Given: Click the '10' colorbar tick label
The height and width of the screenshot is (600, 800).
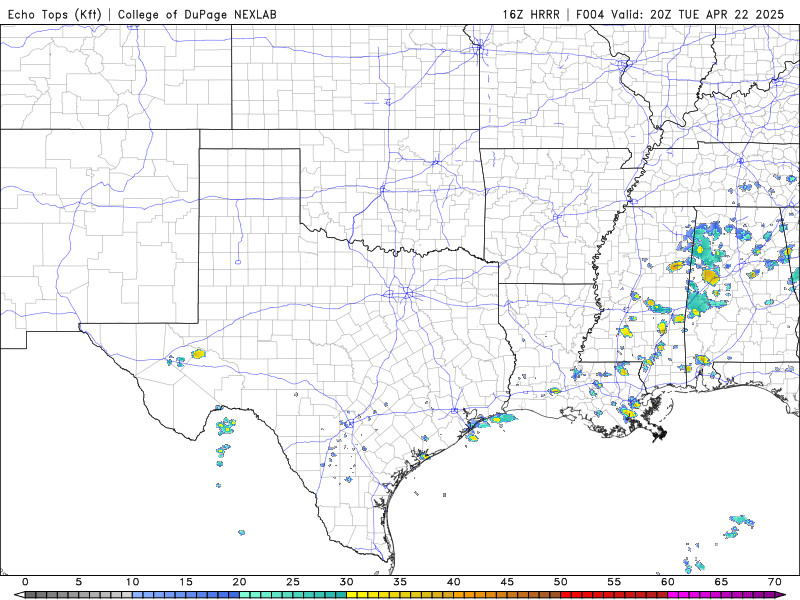Looking at the screenshot, I should pyautogui.click(x=132, y=582).
